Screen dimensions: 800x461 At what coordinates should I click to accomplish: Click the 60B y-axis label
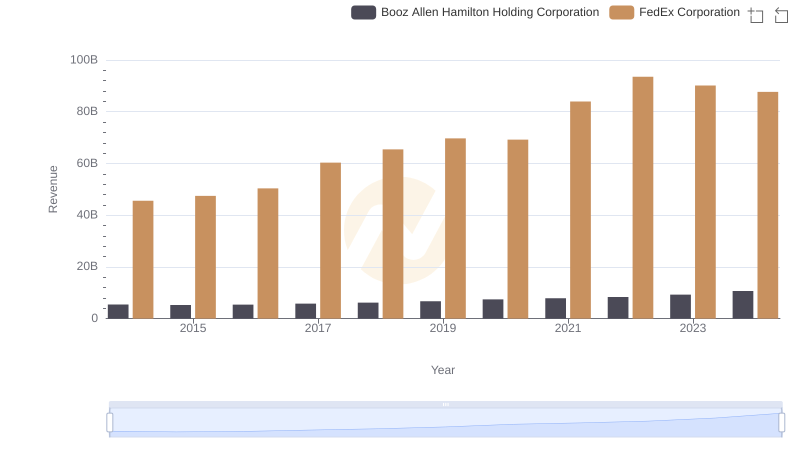pos(87,163)
